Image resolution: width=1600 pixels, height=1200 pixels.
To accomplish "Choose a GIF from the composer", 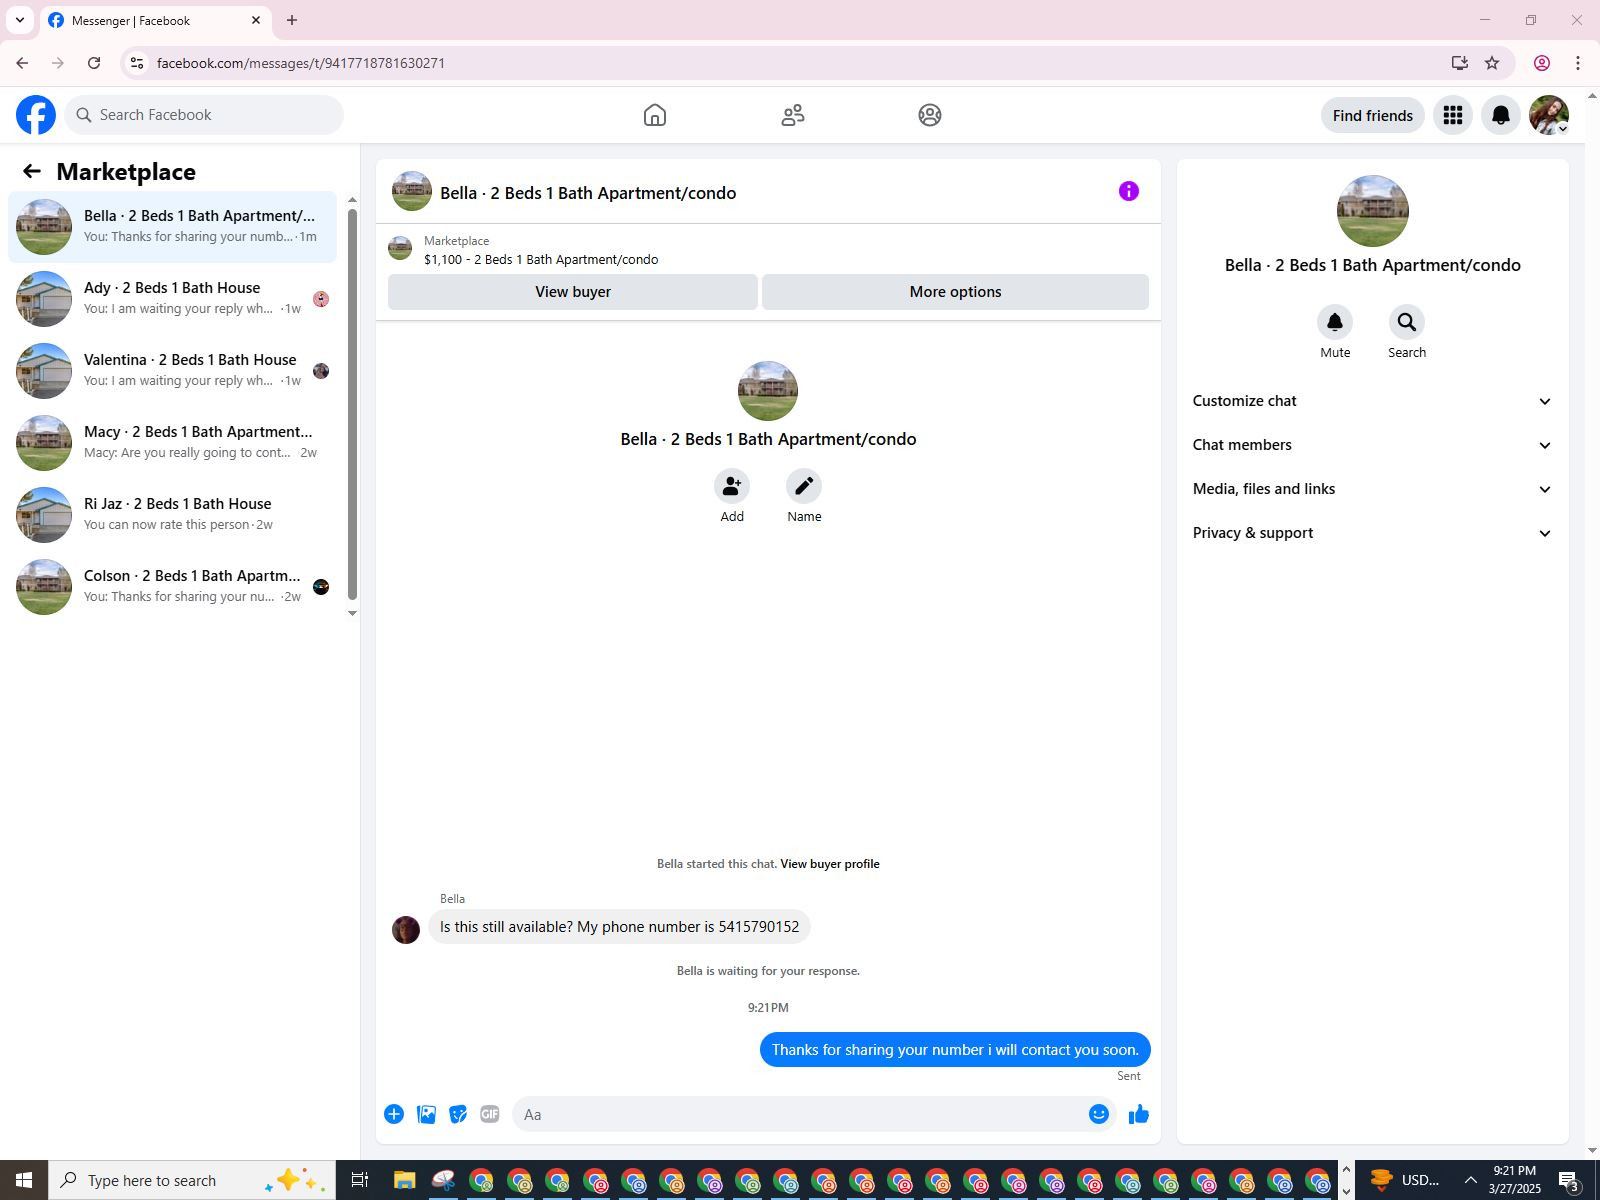I will coord(490,1114).
